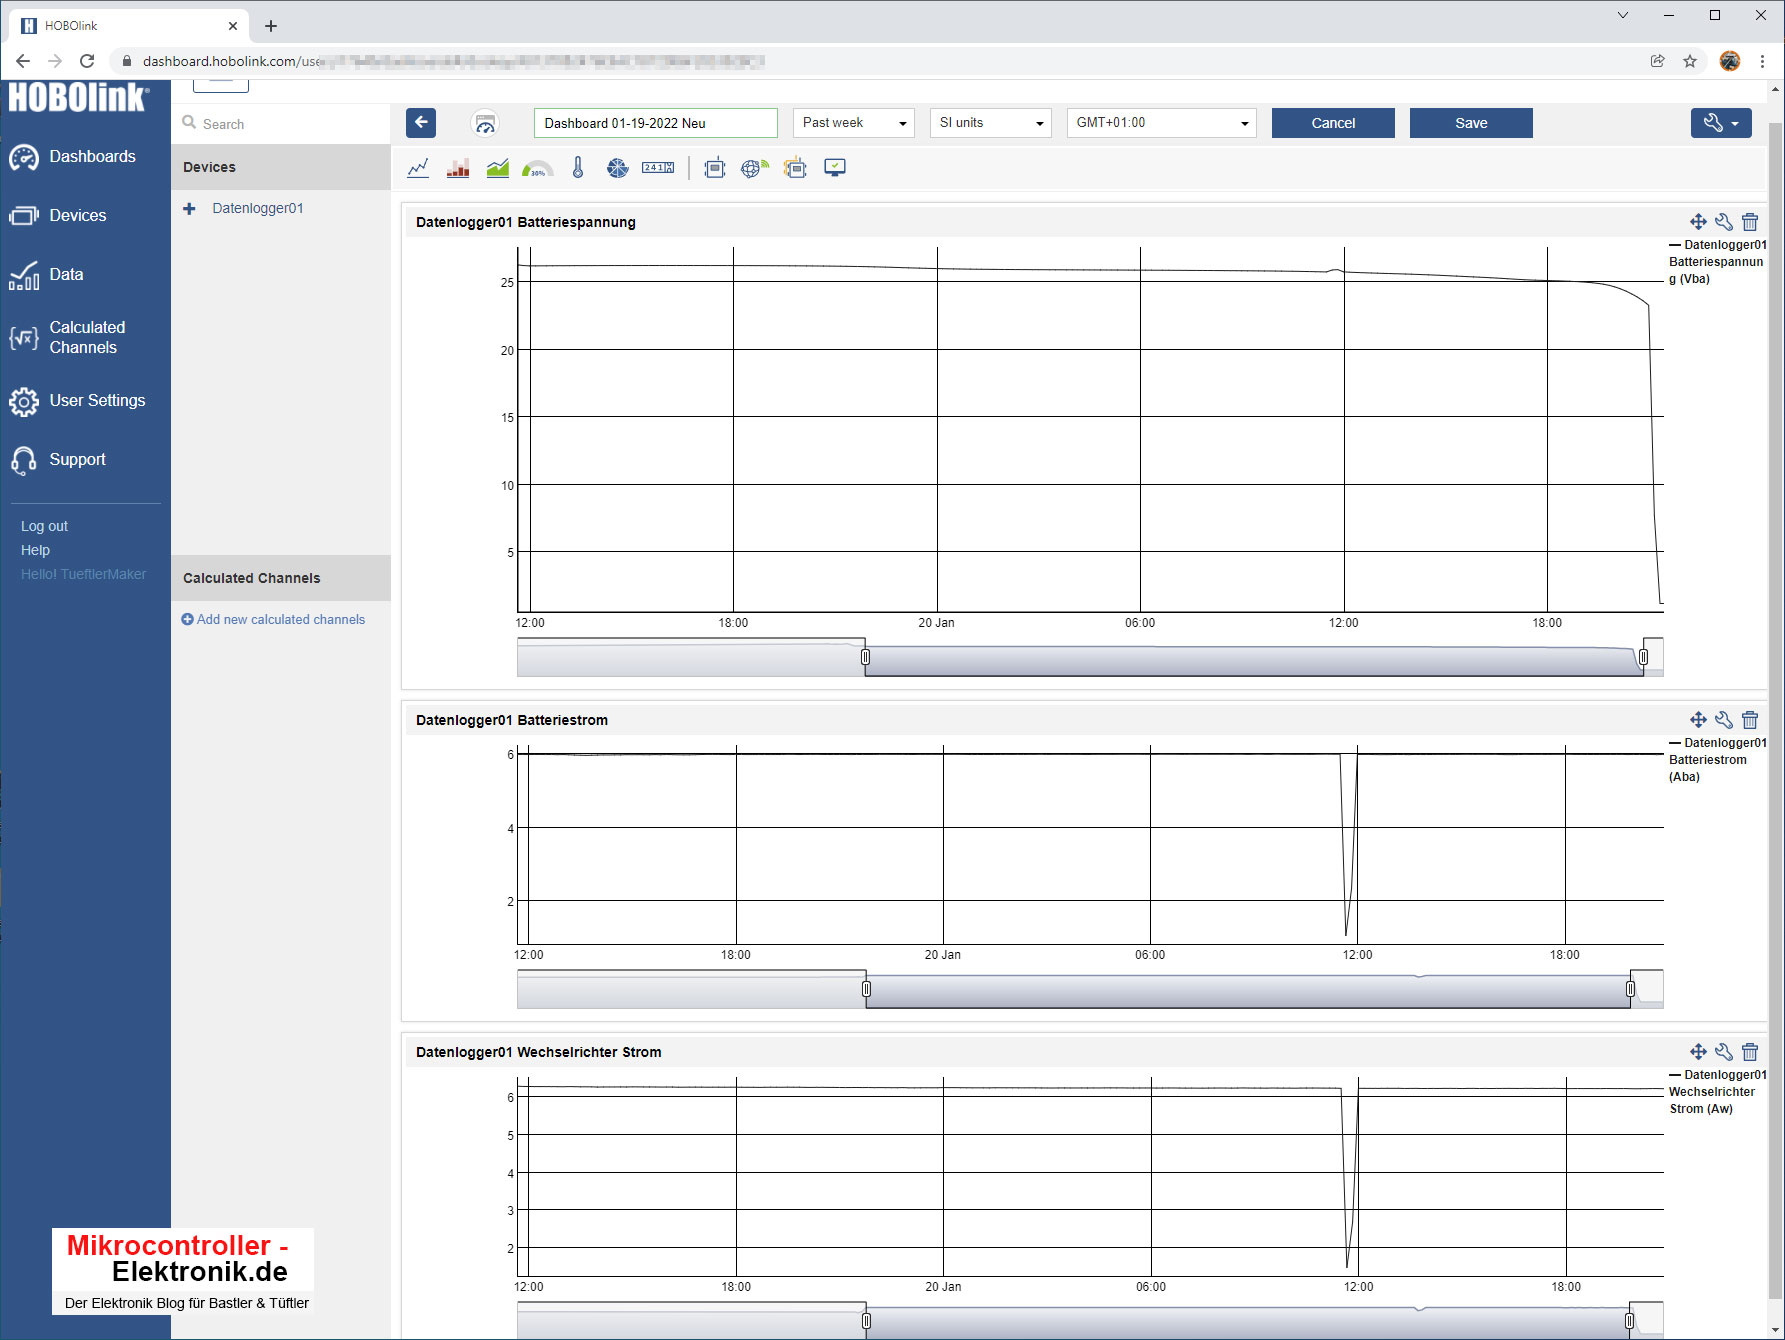Click Add new calculated channels link
This screenshot has height=1340, width=1785.
[x=273, y=620]
